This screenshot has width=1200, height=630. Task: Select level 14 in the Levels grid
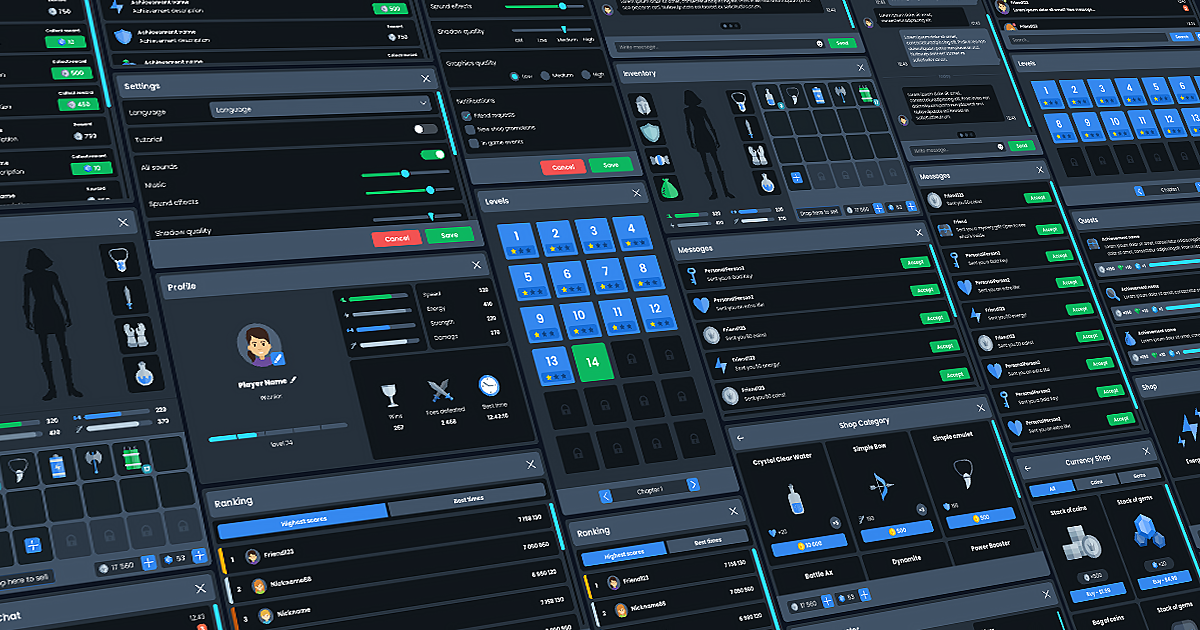point(591,362)
